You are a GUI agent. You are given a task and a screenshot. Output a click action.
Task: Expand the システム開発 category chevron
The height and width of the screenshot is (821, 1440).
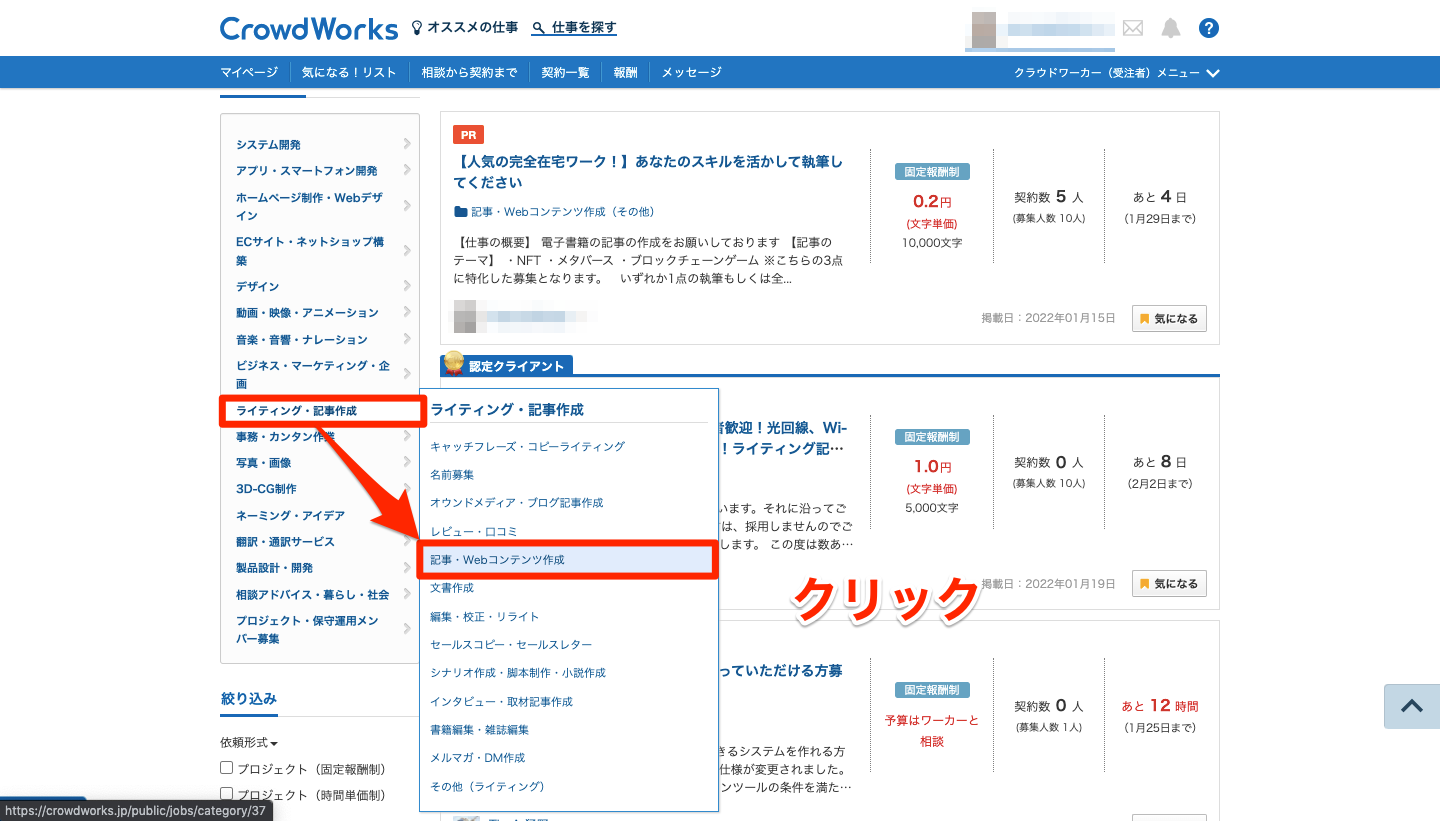coord(407,144)
